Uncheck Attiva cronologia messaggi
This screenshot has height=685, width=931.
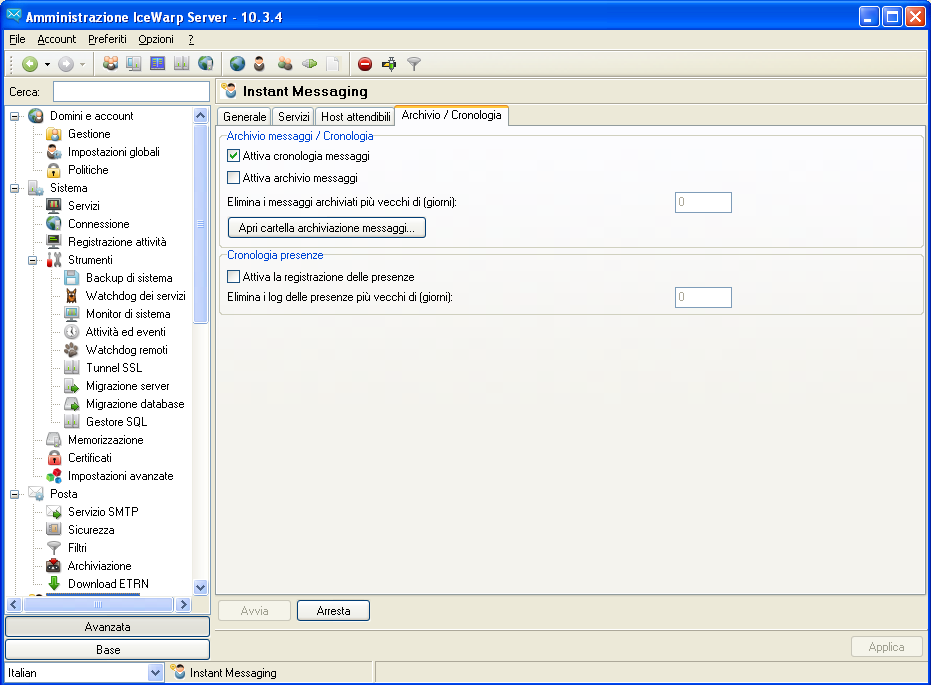(x=234, y=156)
